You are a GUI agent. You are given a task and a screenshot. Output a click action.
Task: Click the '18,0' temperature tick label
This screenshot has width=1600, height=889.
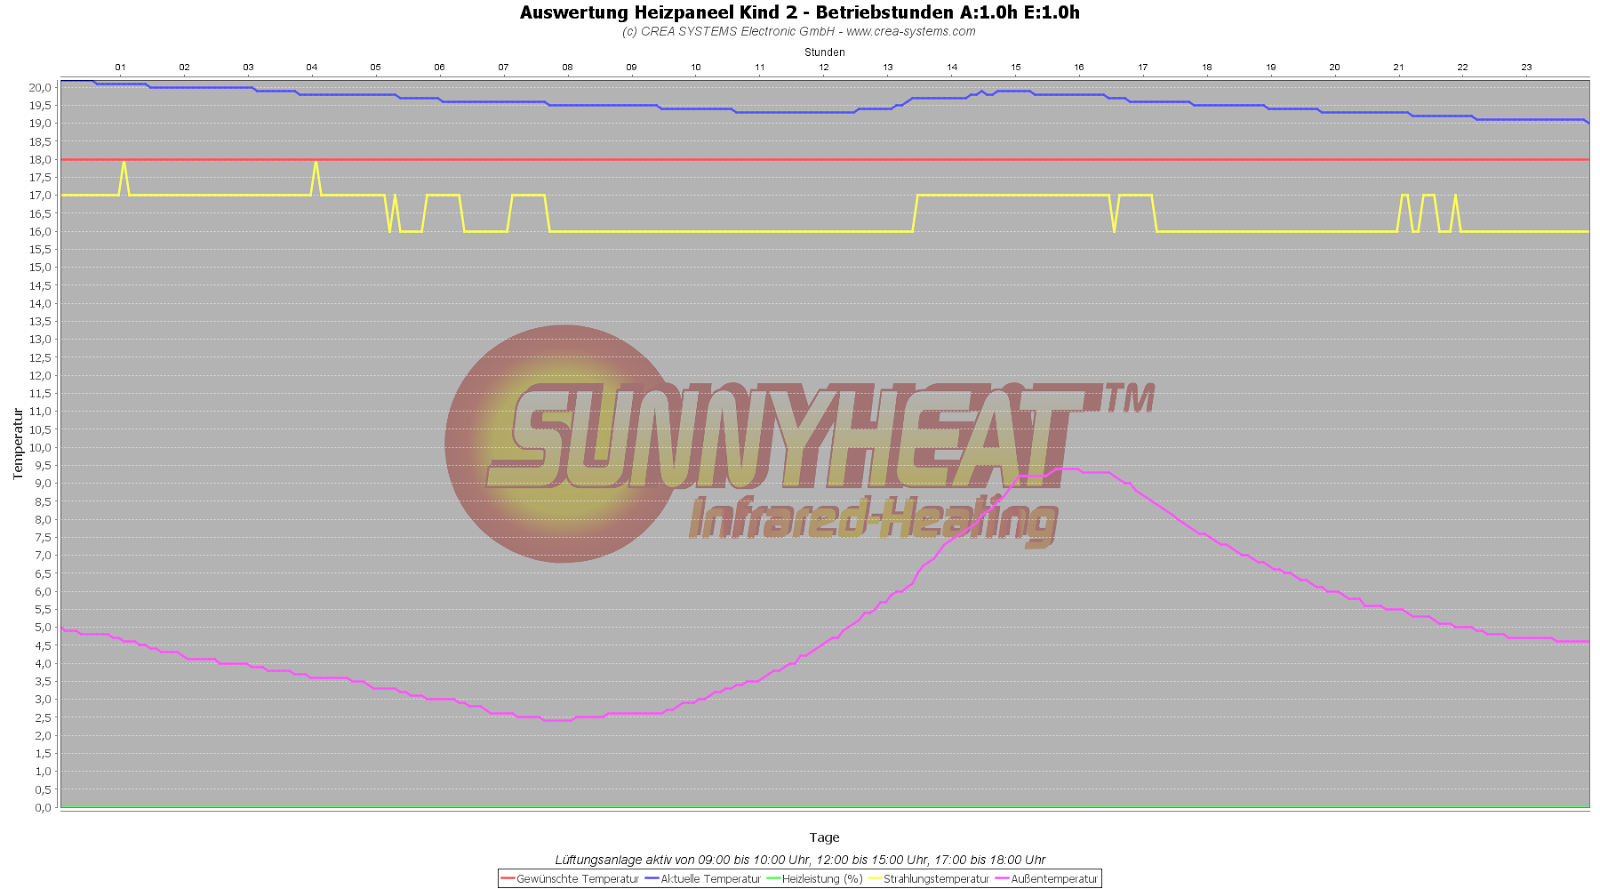40,160
